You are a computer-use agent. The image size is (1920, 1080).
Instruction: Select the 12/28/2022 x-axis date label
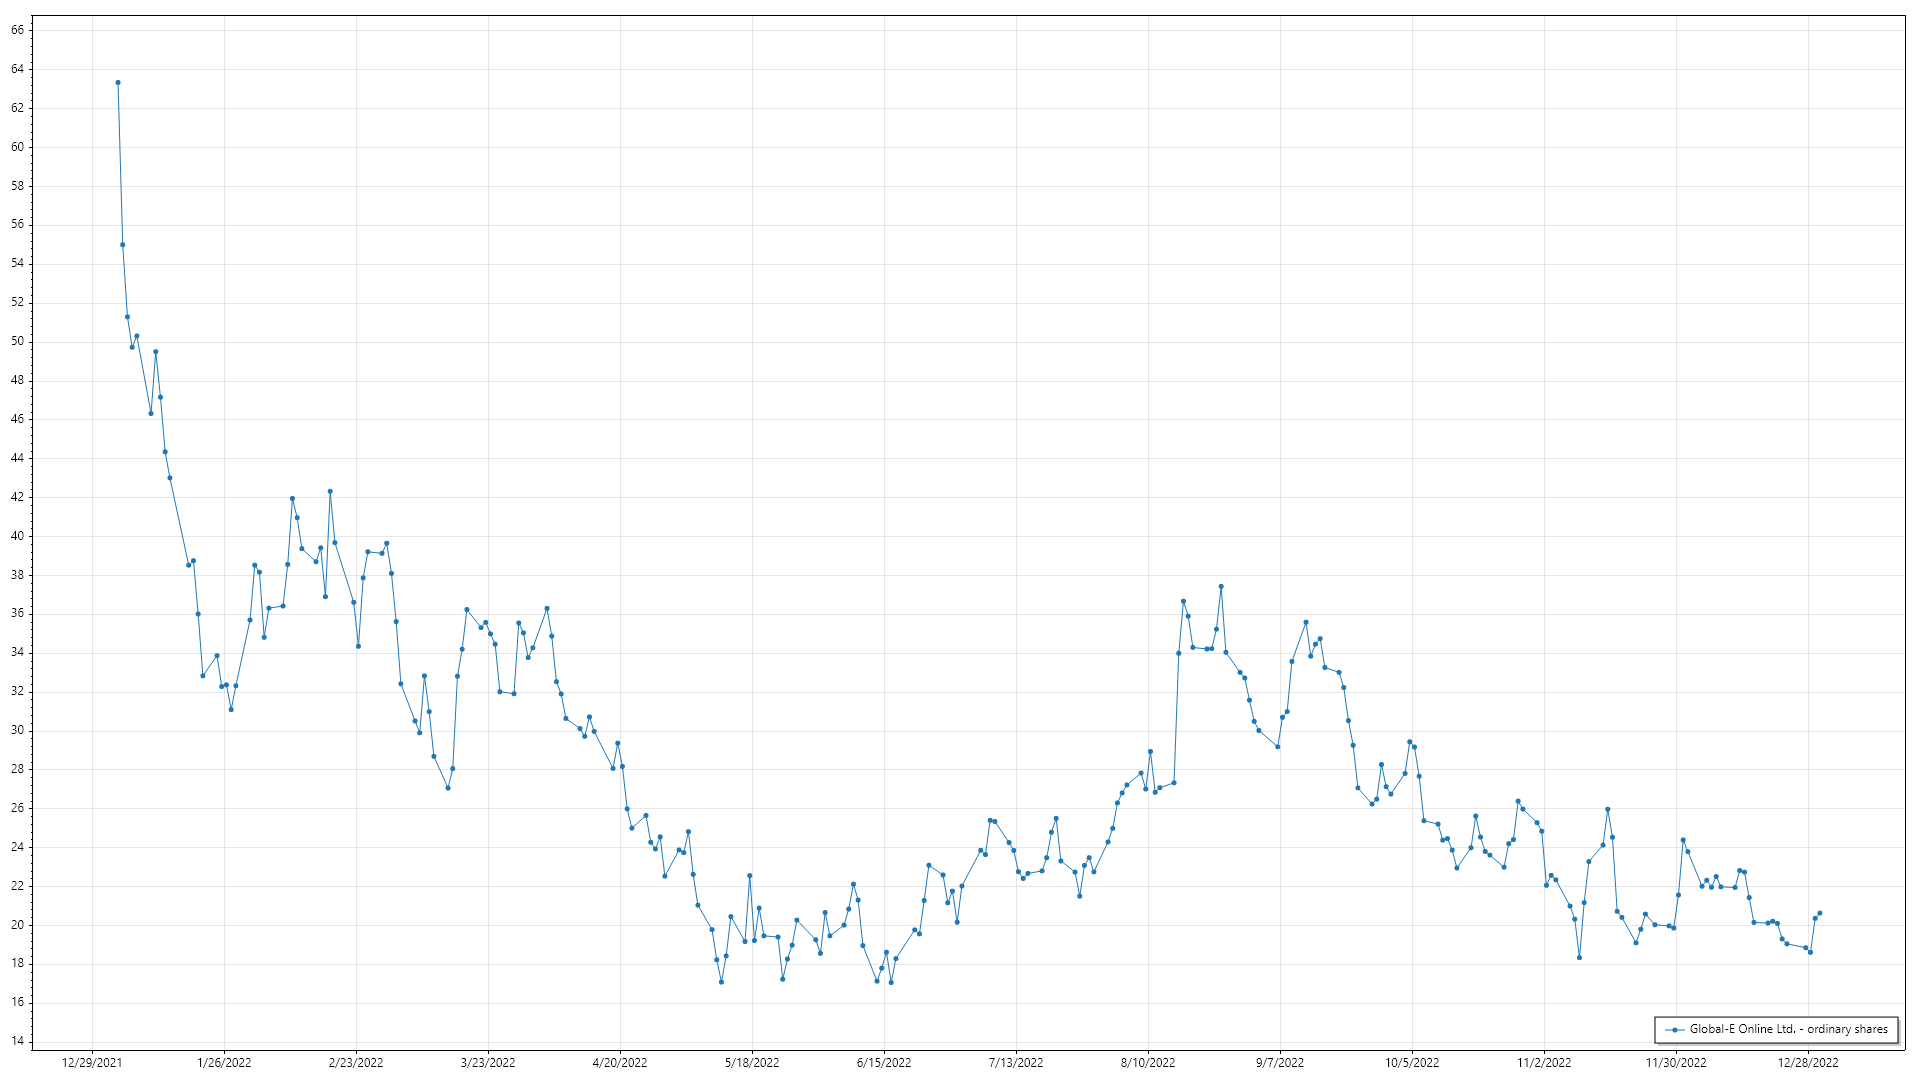pyautogui.click(x=1808, y=1063)
